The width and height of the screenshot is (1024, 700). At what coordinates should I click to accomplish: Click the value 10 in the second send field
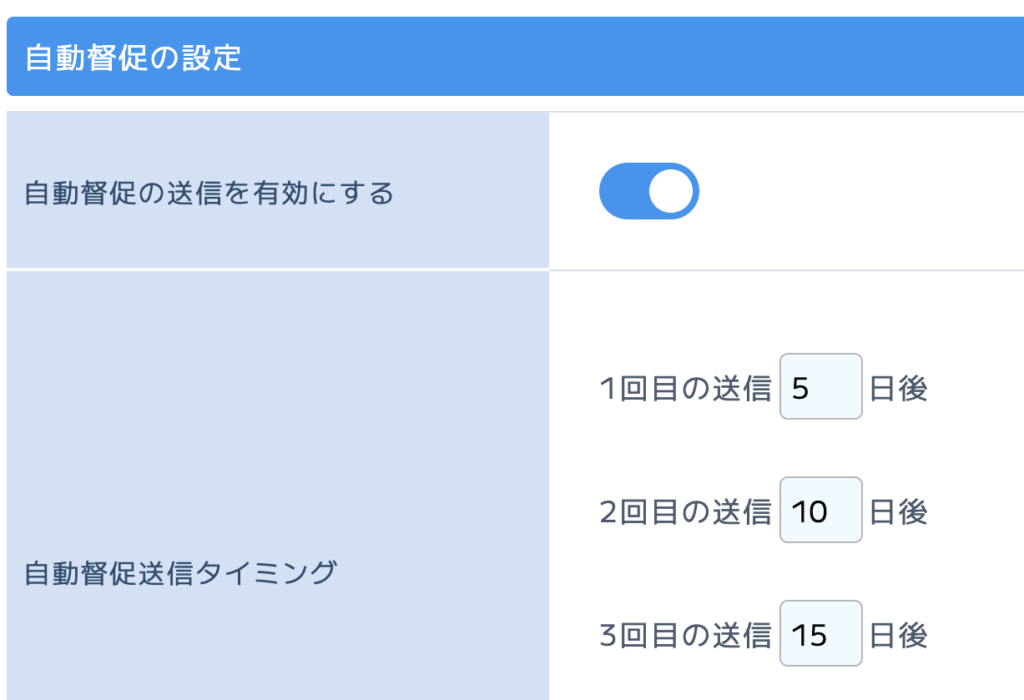[808, 512]
